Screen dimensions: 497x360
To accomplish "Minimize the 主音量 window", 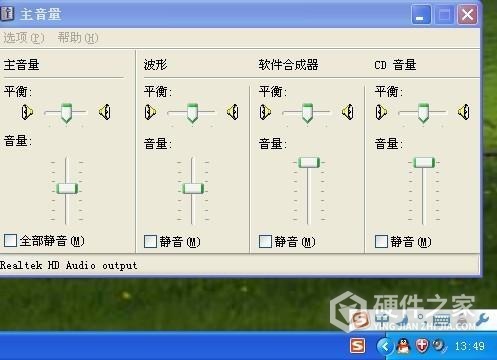I will (421, 15).
